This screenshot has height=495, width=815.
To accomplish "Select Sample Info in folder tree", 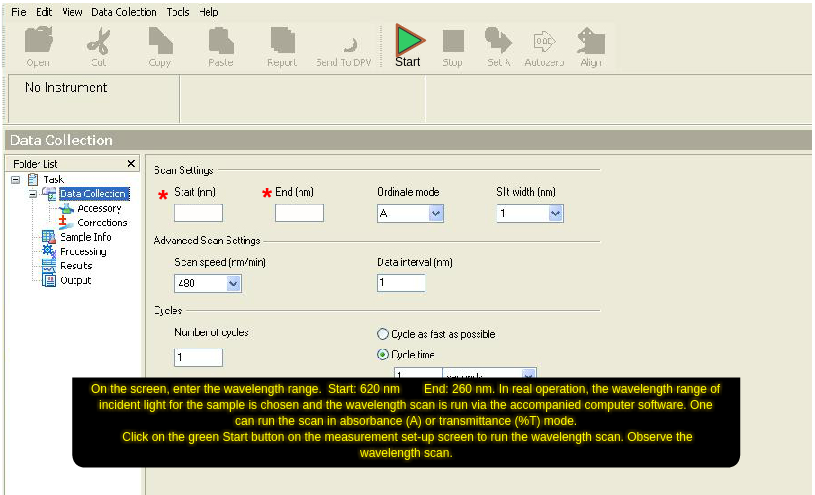I will tap(85, 237).
